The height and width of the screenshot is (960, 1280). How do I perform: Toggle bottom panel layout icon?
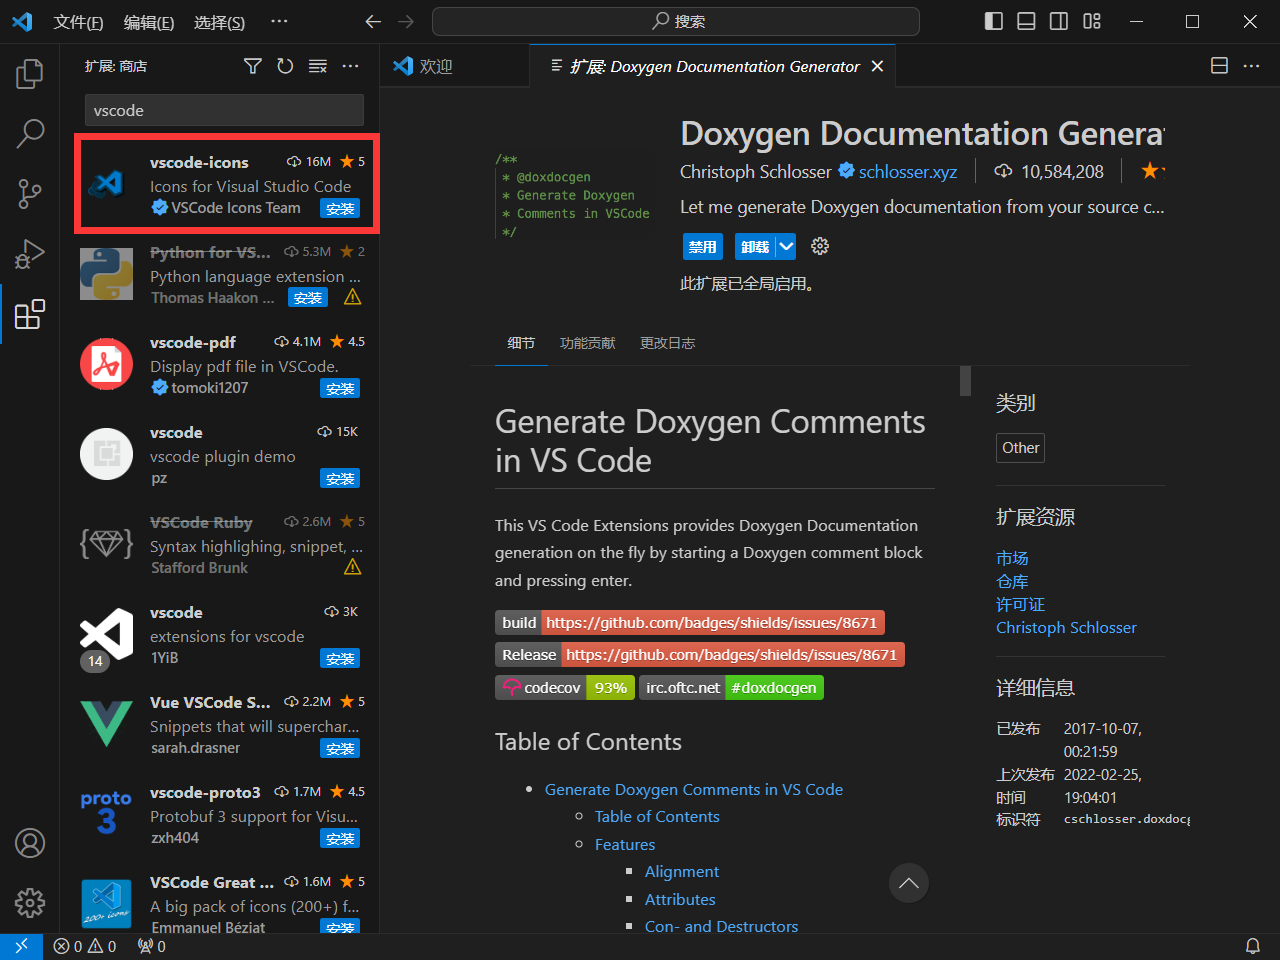(1026, 21)
